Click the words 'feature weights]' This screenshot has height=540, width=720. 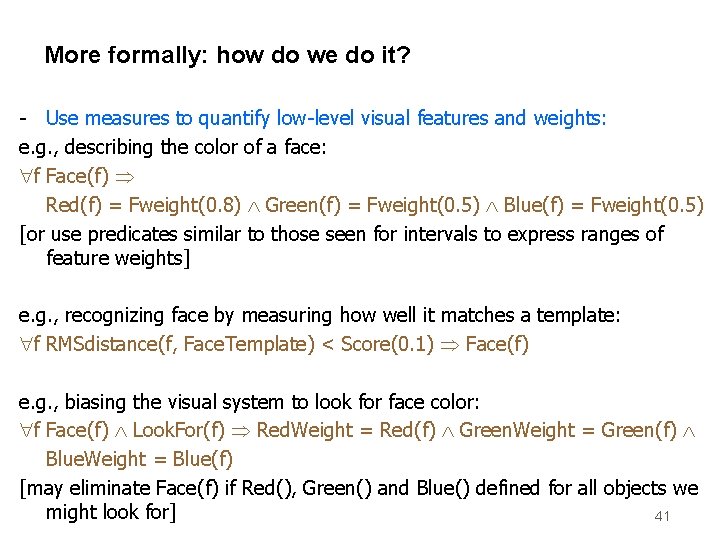pyautogui.click(x=118, y=258)
